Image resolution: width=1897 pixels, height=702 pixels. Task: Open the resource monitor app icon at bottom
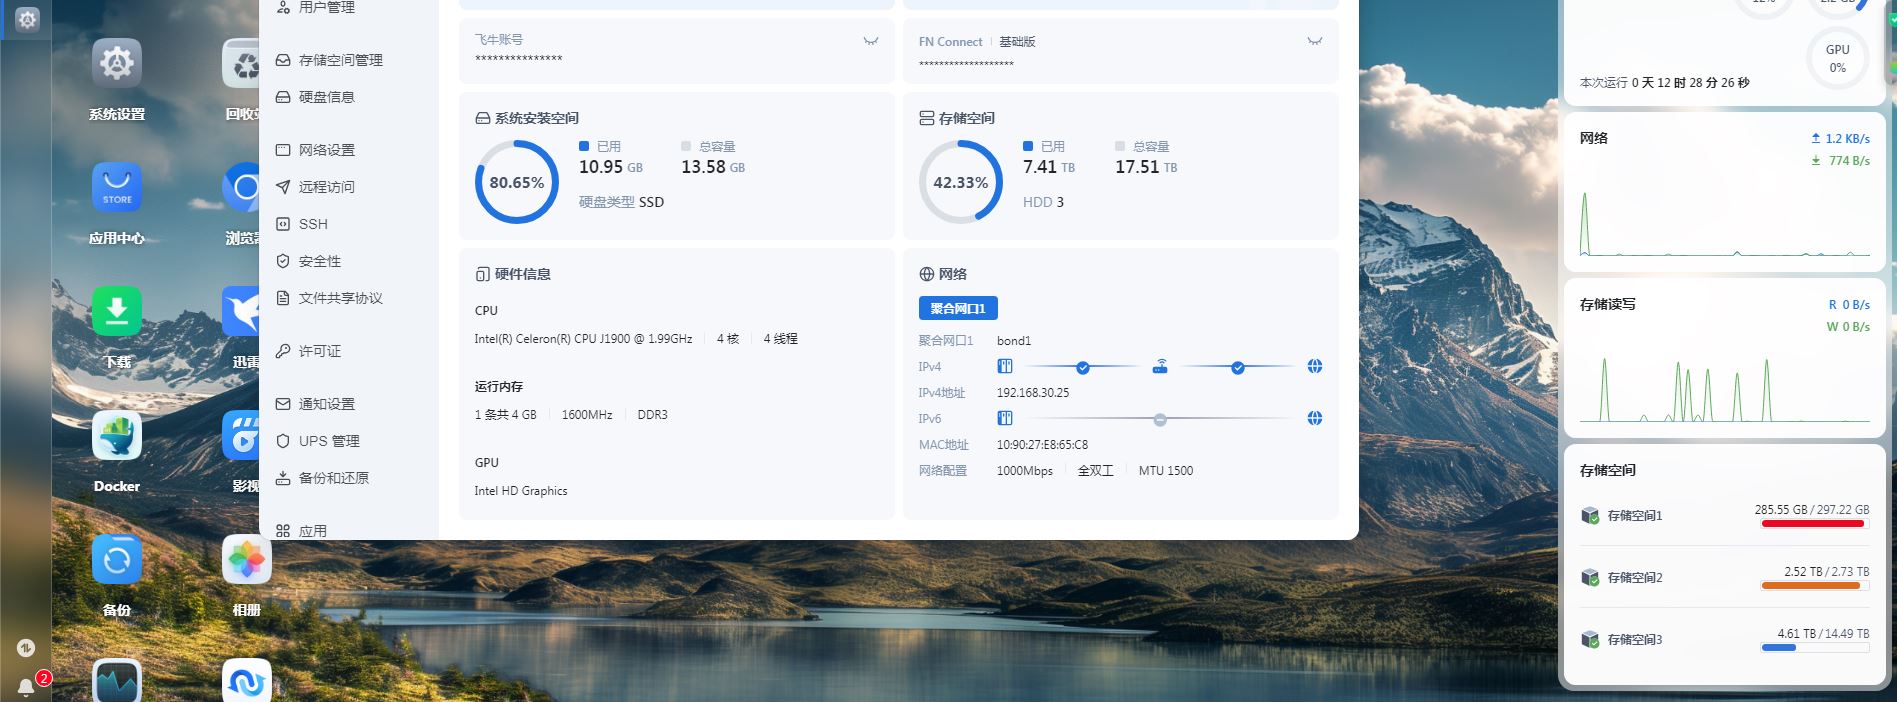[x=117, y=681]
